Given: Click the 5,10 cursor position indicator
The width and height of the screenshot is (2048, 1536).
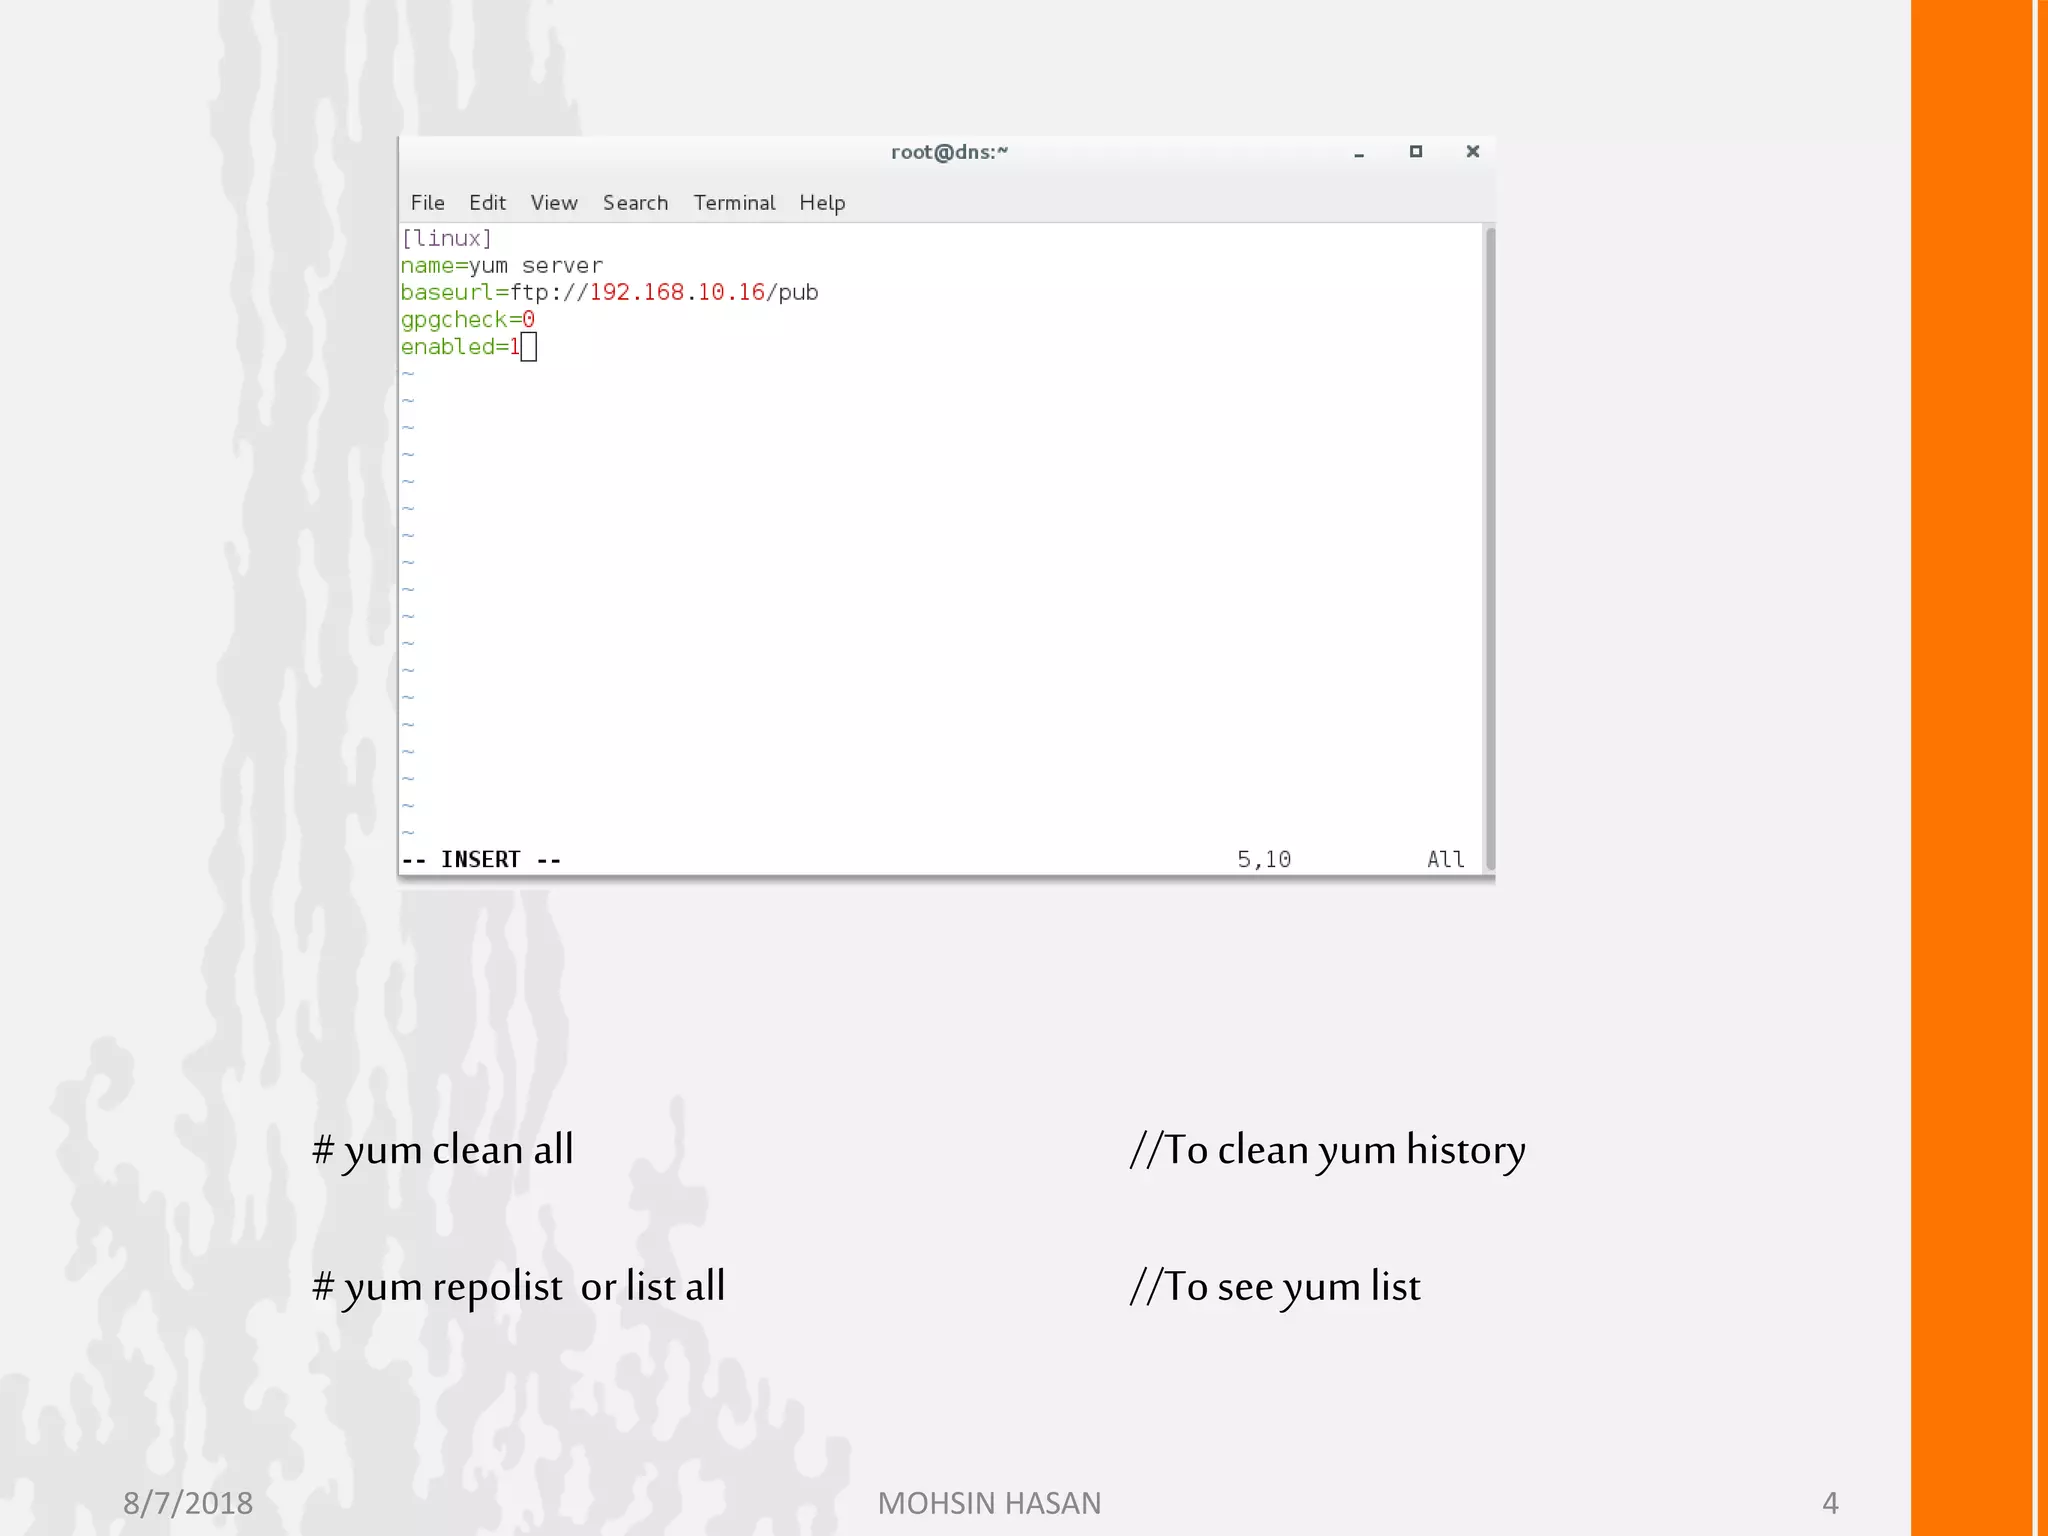Looking at the screenshot, I should coord(1264,860).
